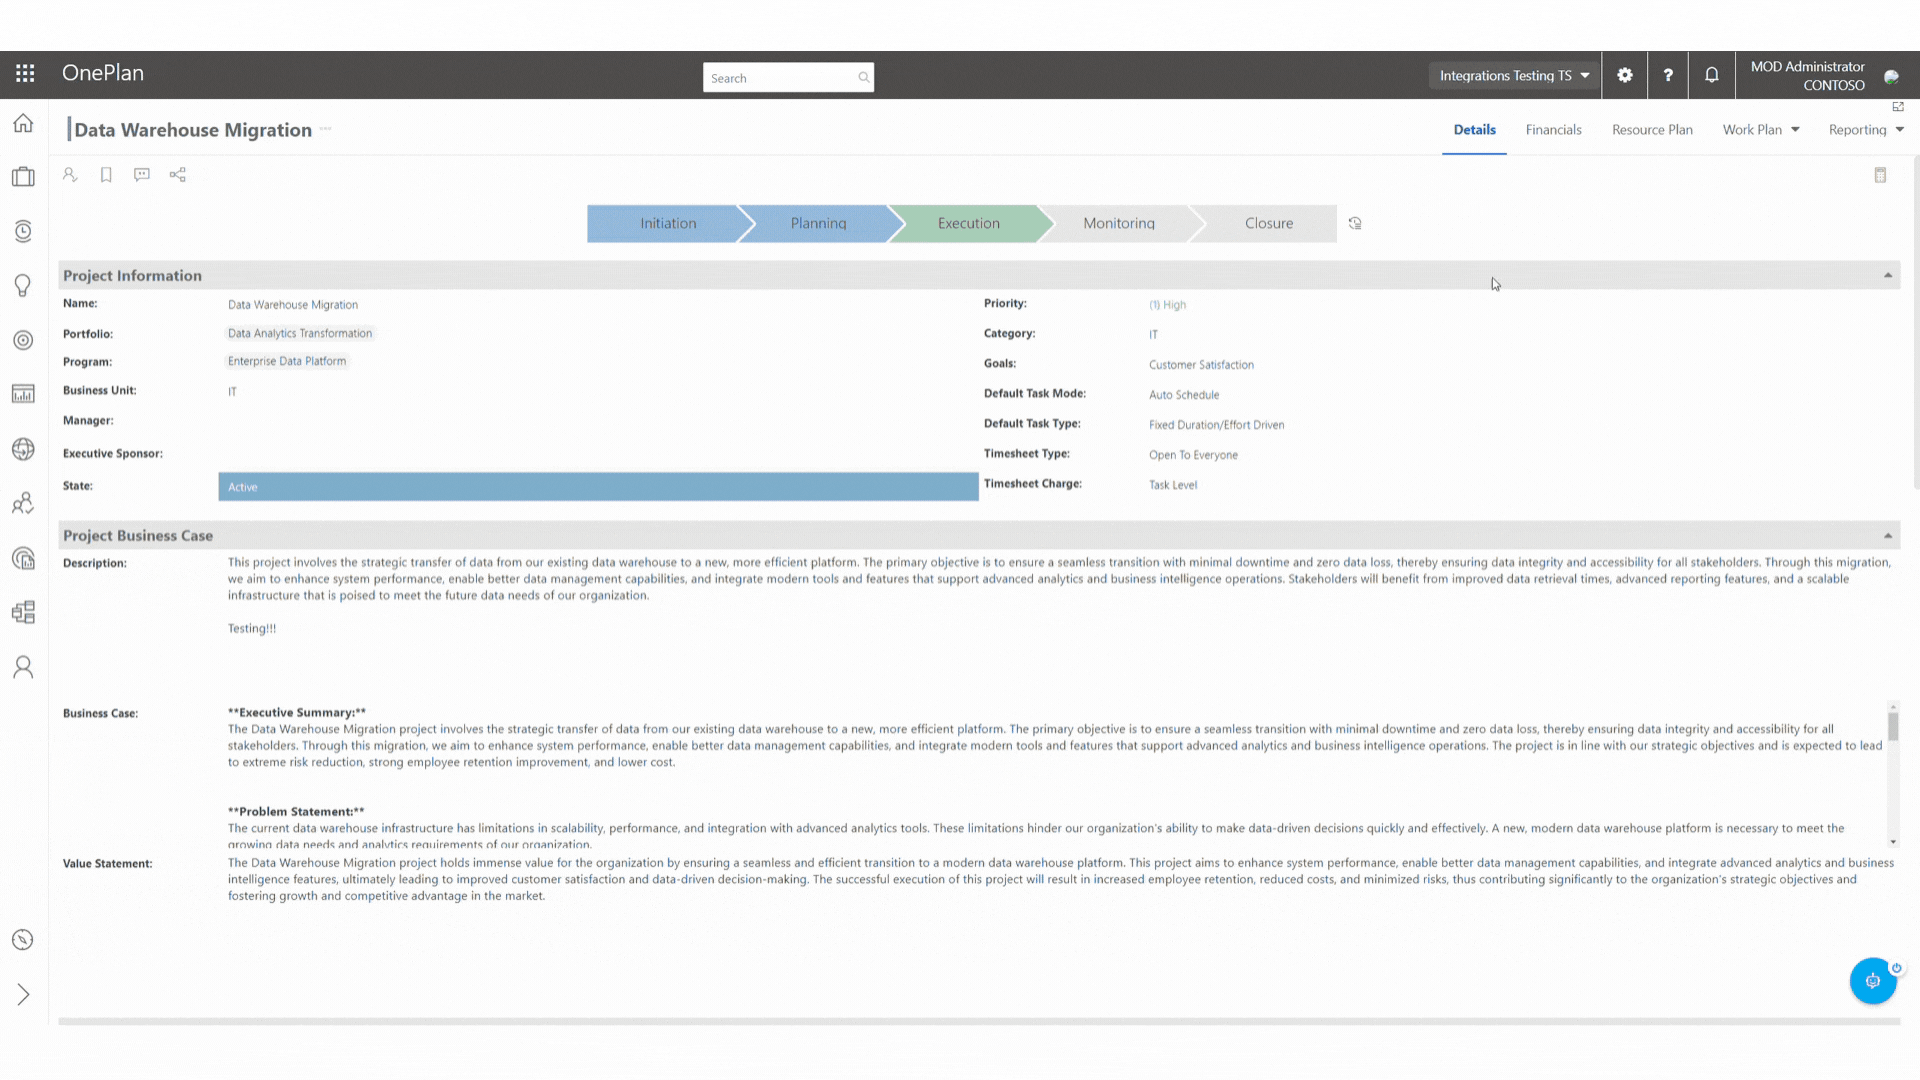Open the app launcher grid icon
This screenshot has width=1920, height=1080.
pos(25,73)
